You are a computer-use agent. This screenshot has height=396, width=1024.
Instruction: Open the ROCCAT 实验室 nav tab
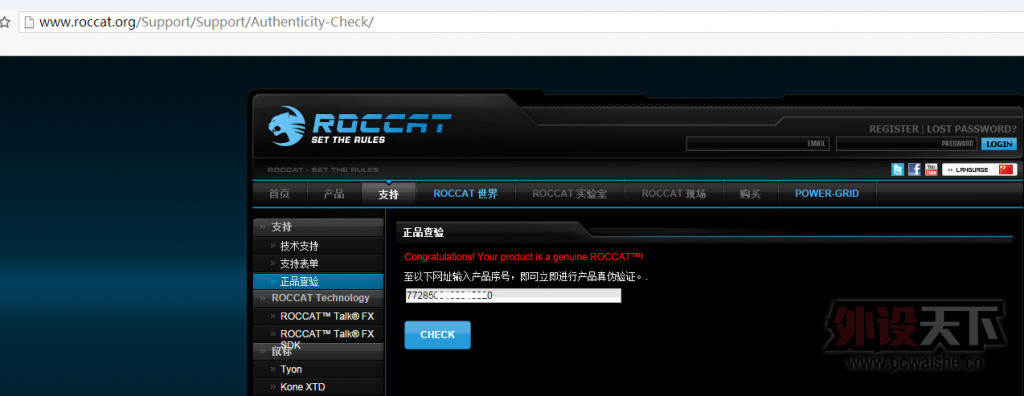coord(569,194)
